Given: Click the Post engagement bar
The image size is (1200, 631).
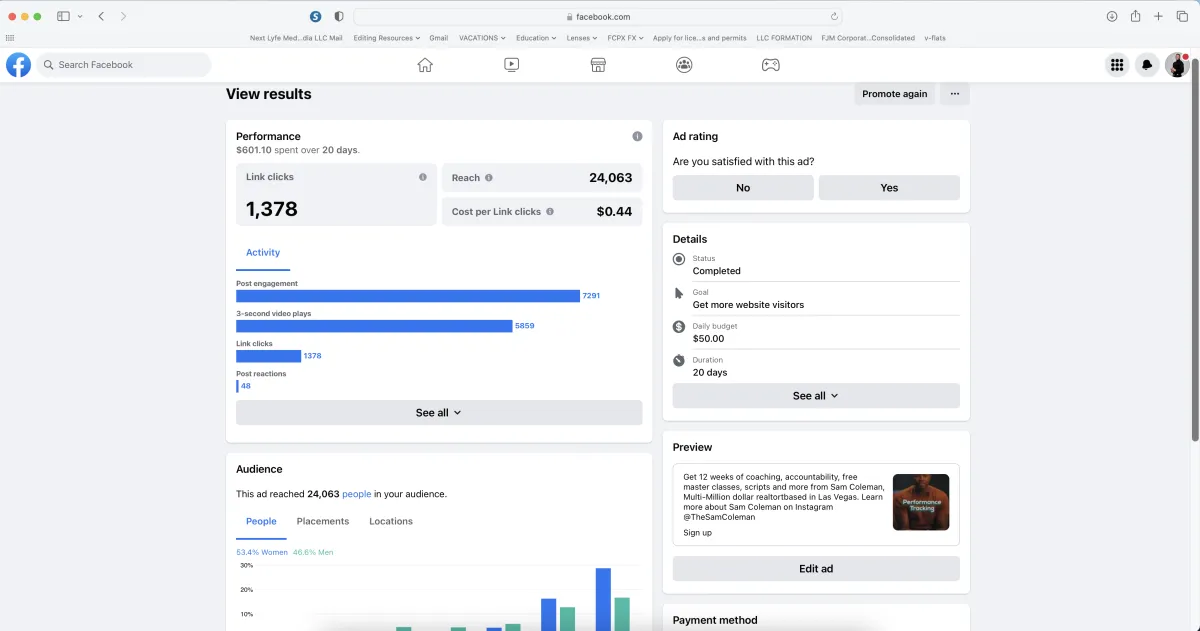Looking at the screenshot, I should click(407, 296).
